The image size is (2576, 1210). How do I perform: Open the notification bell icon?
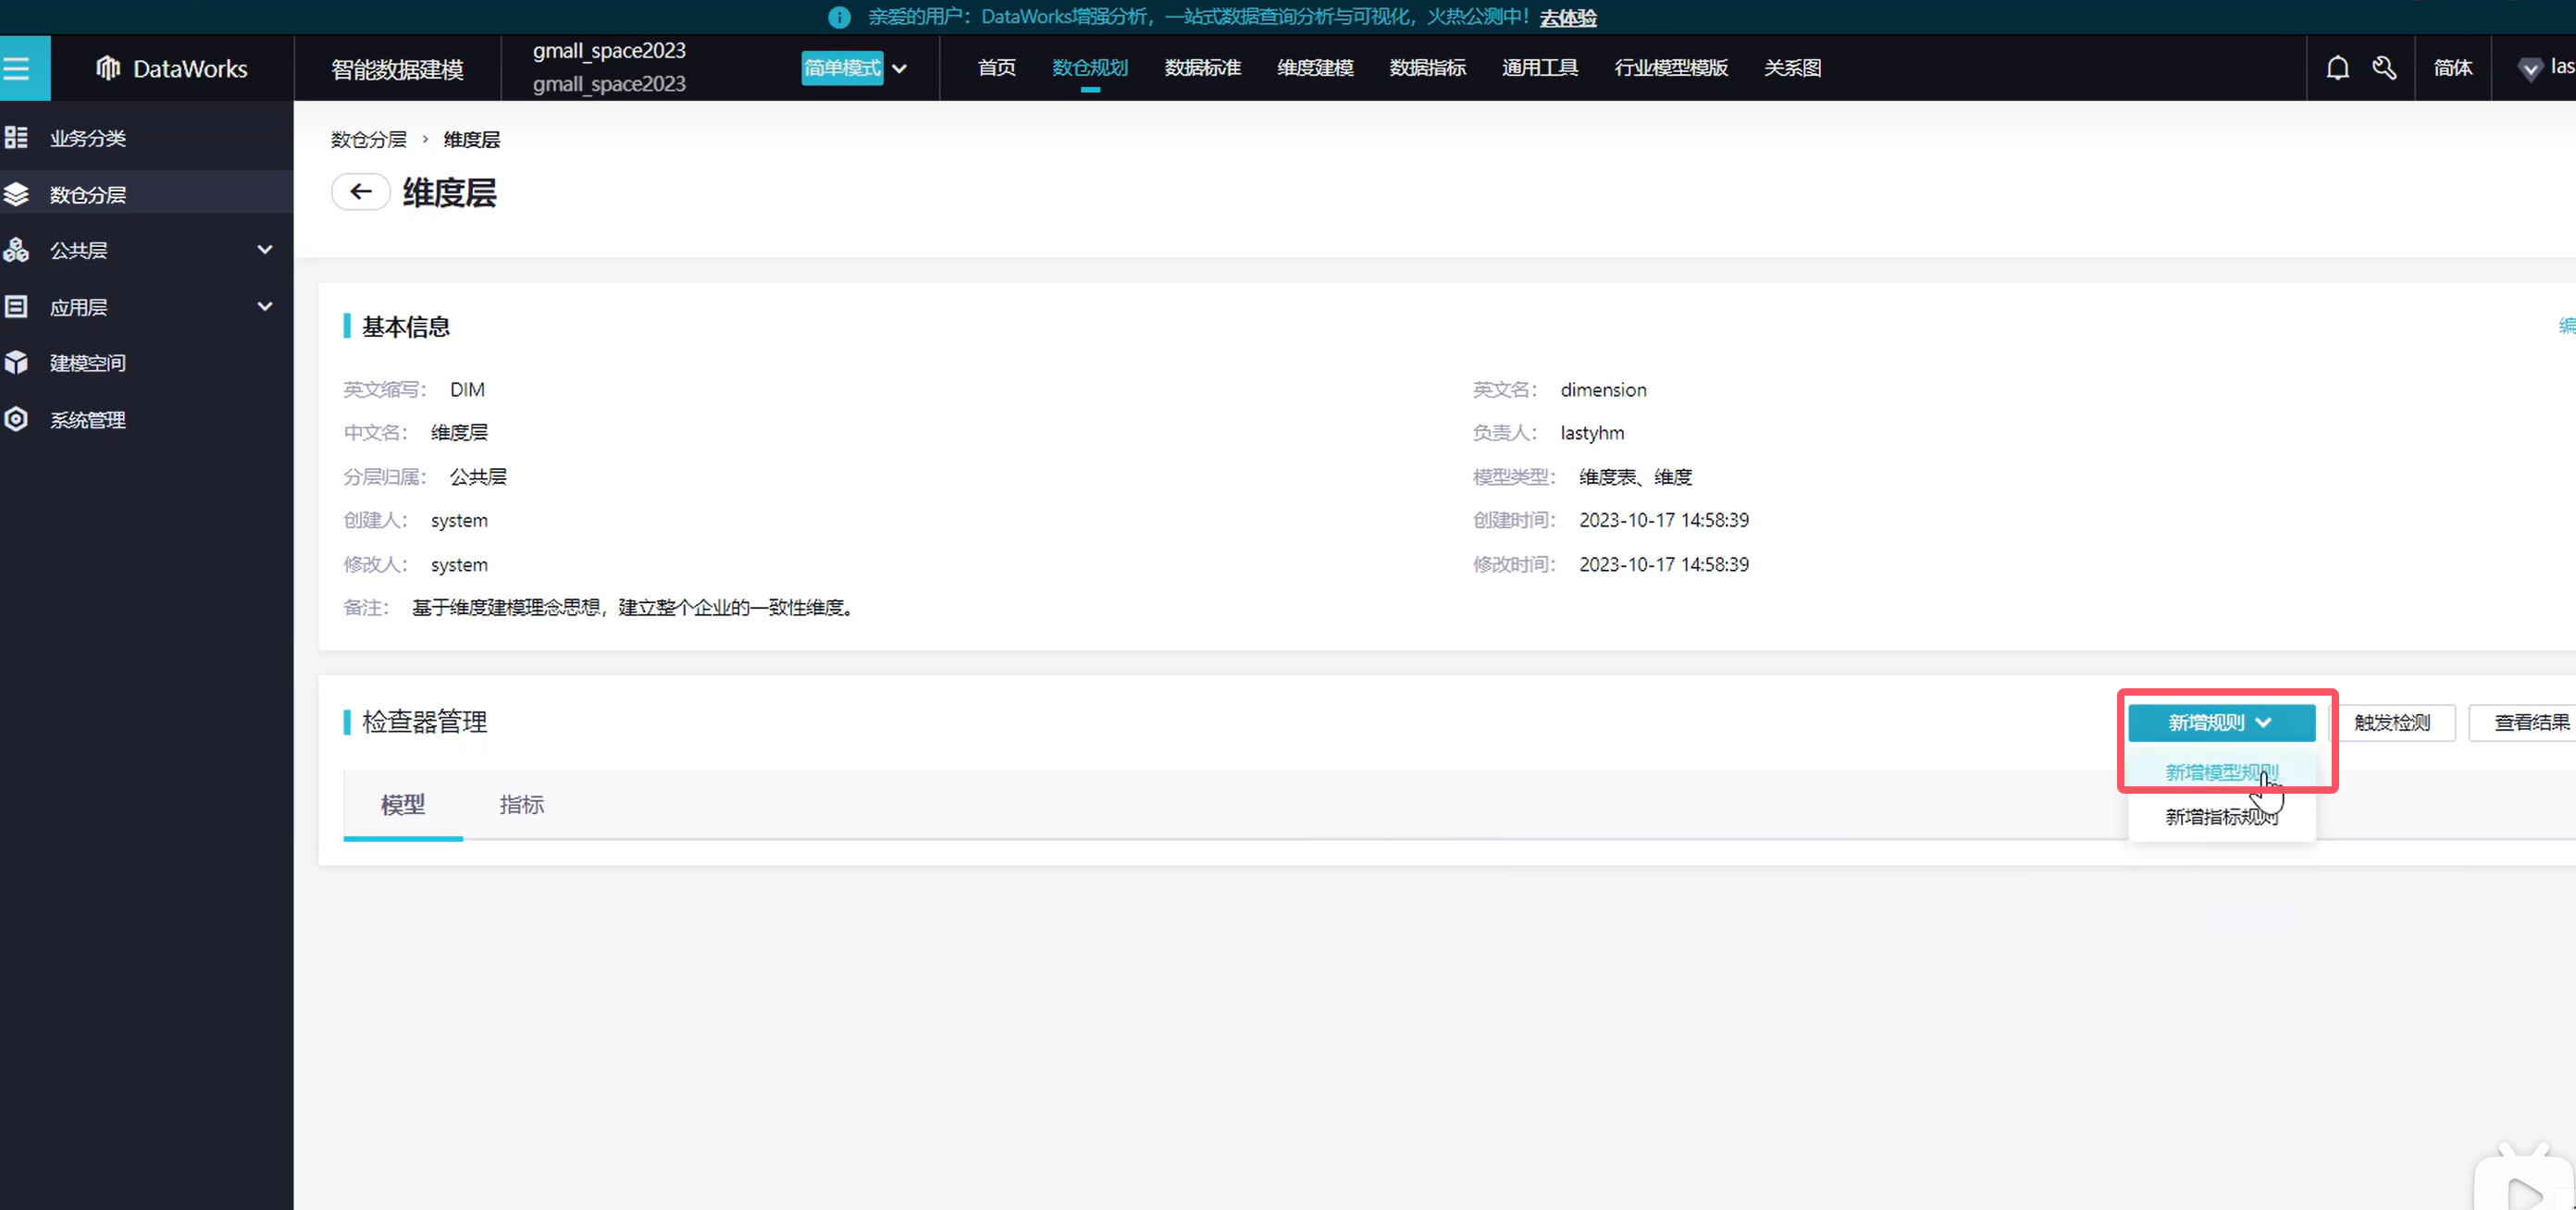(x=2337, y=68)
